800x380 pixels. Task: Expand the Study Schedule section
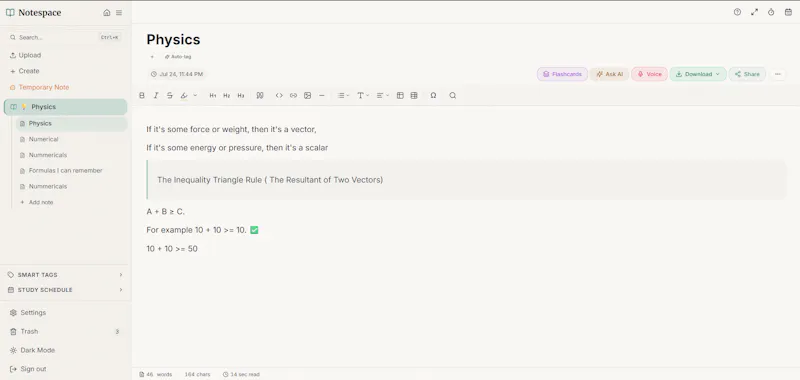tap(65, 290)
